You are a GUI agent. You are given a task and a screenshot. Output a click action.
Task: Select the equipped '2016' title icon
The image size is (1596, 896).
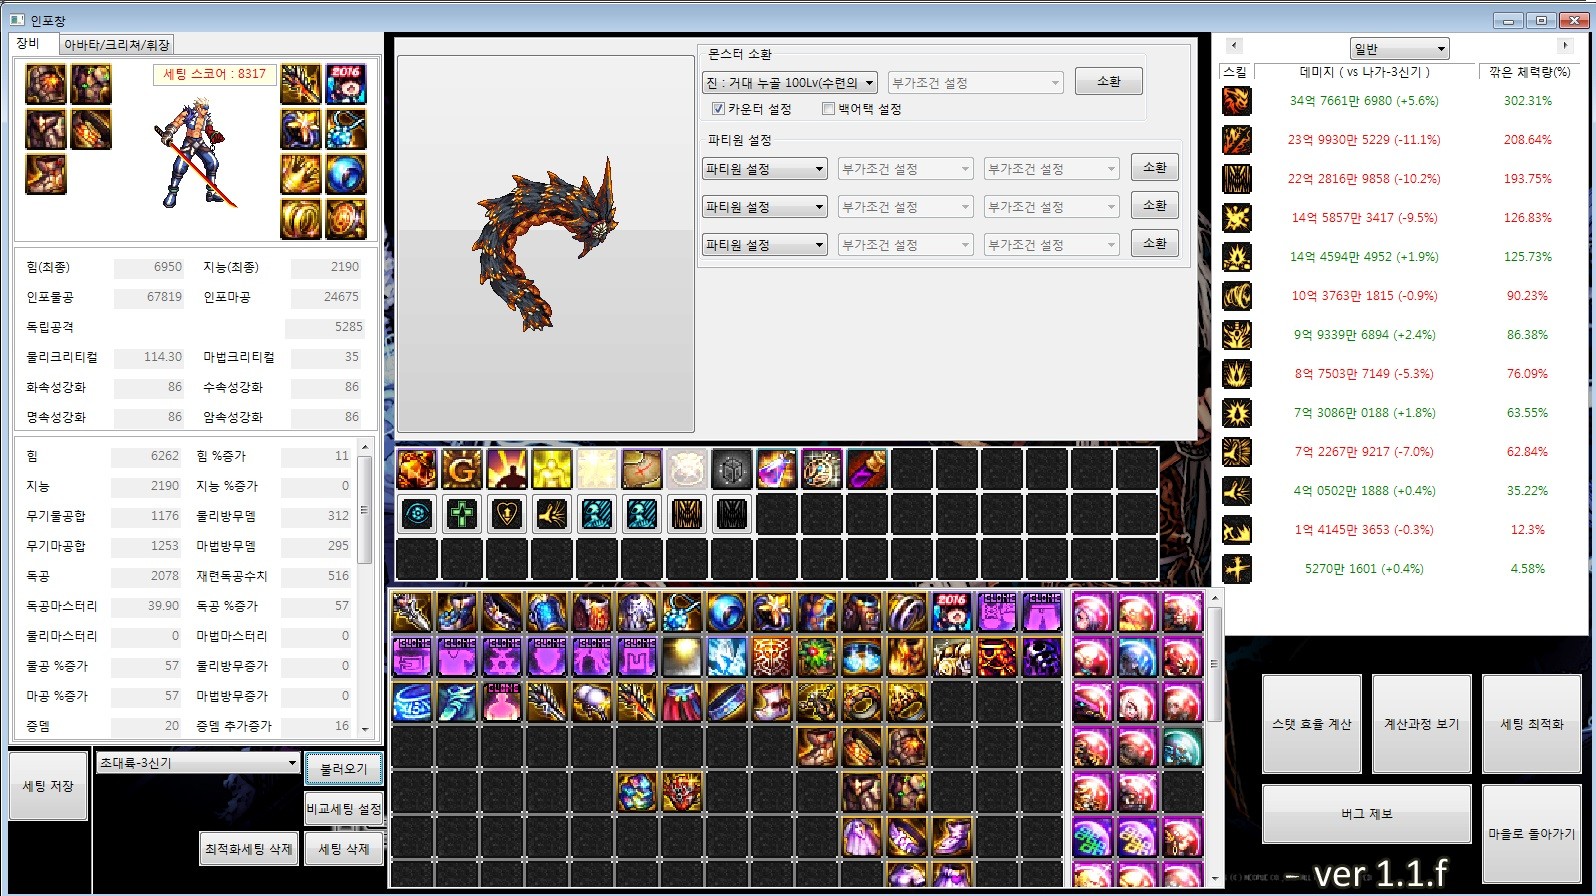tap(346, 85)
